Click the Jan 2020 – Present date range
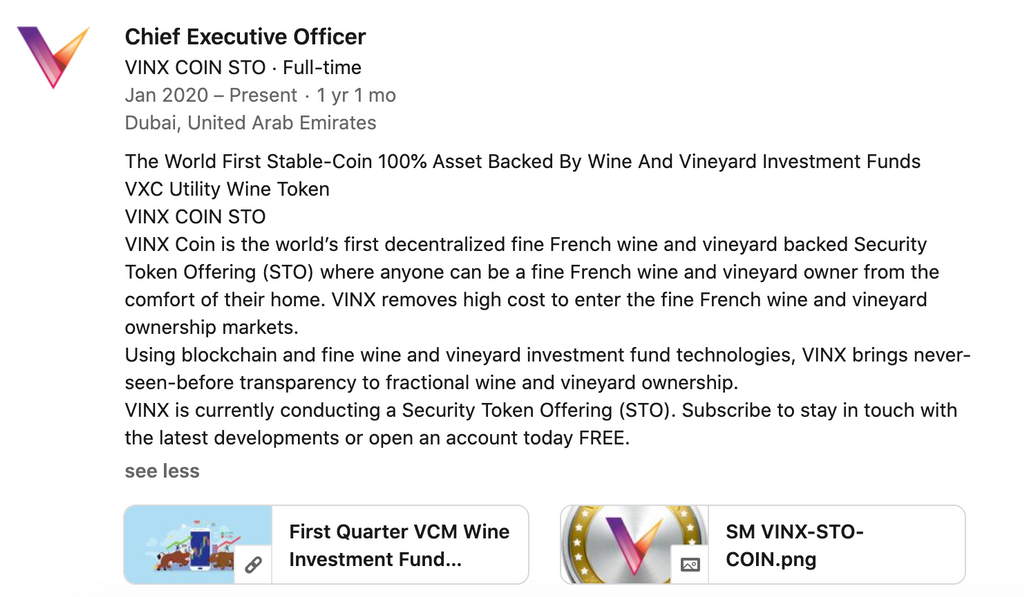The width and height of the screenshot is (1024, 597). coord(211,95)
